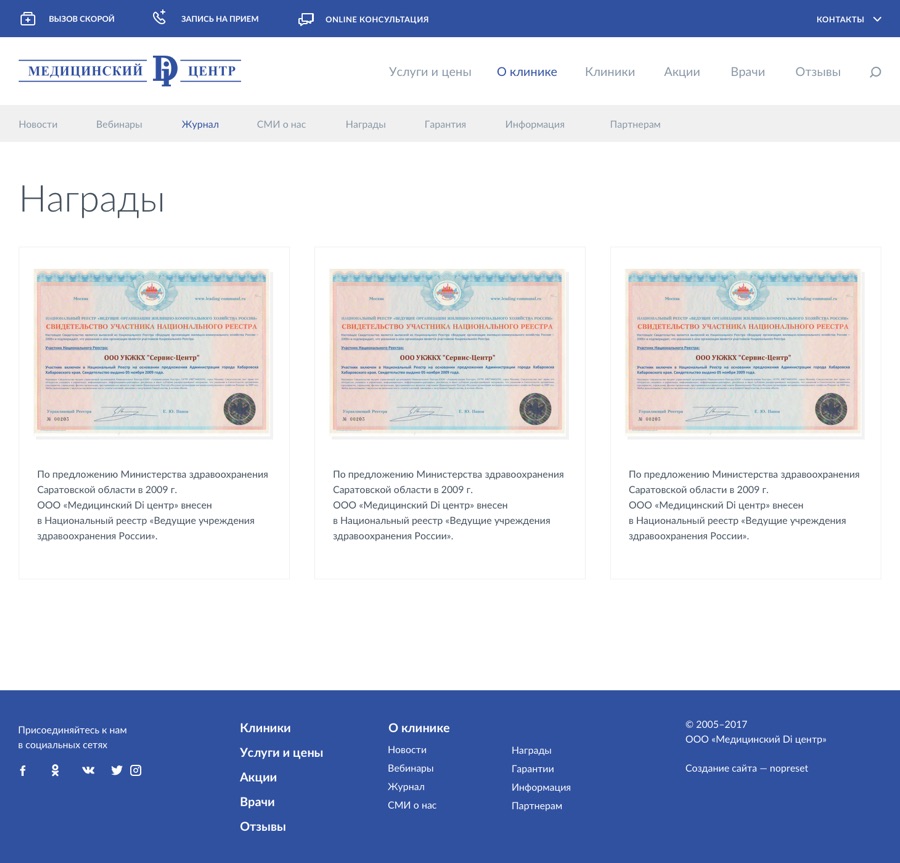Viewport: 900px width, 863px height.
Task: Click footer Клиники heading link
Action: (x=265, y=728)
